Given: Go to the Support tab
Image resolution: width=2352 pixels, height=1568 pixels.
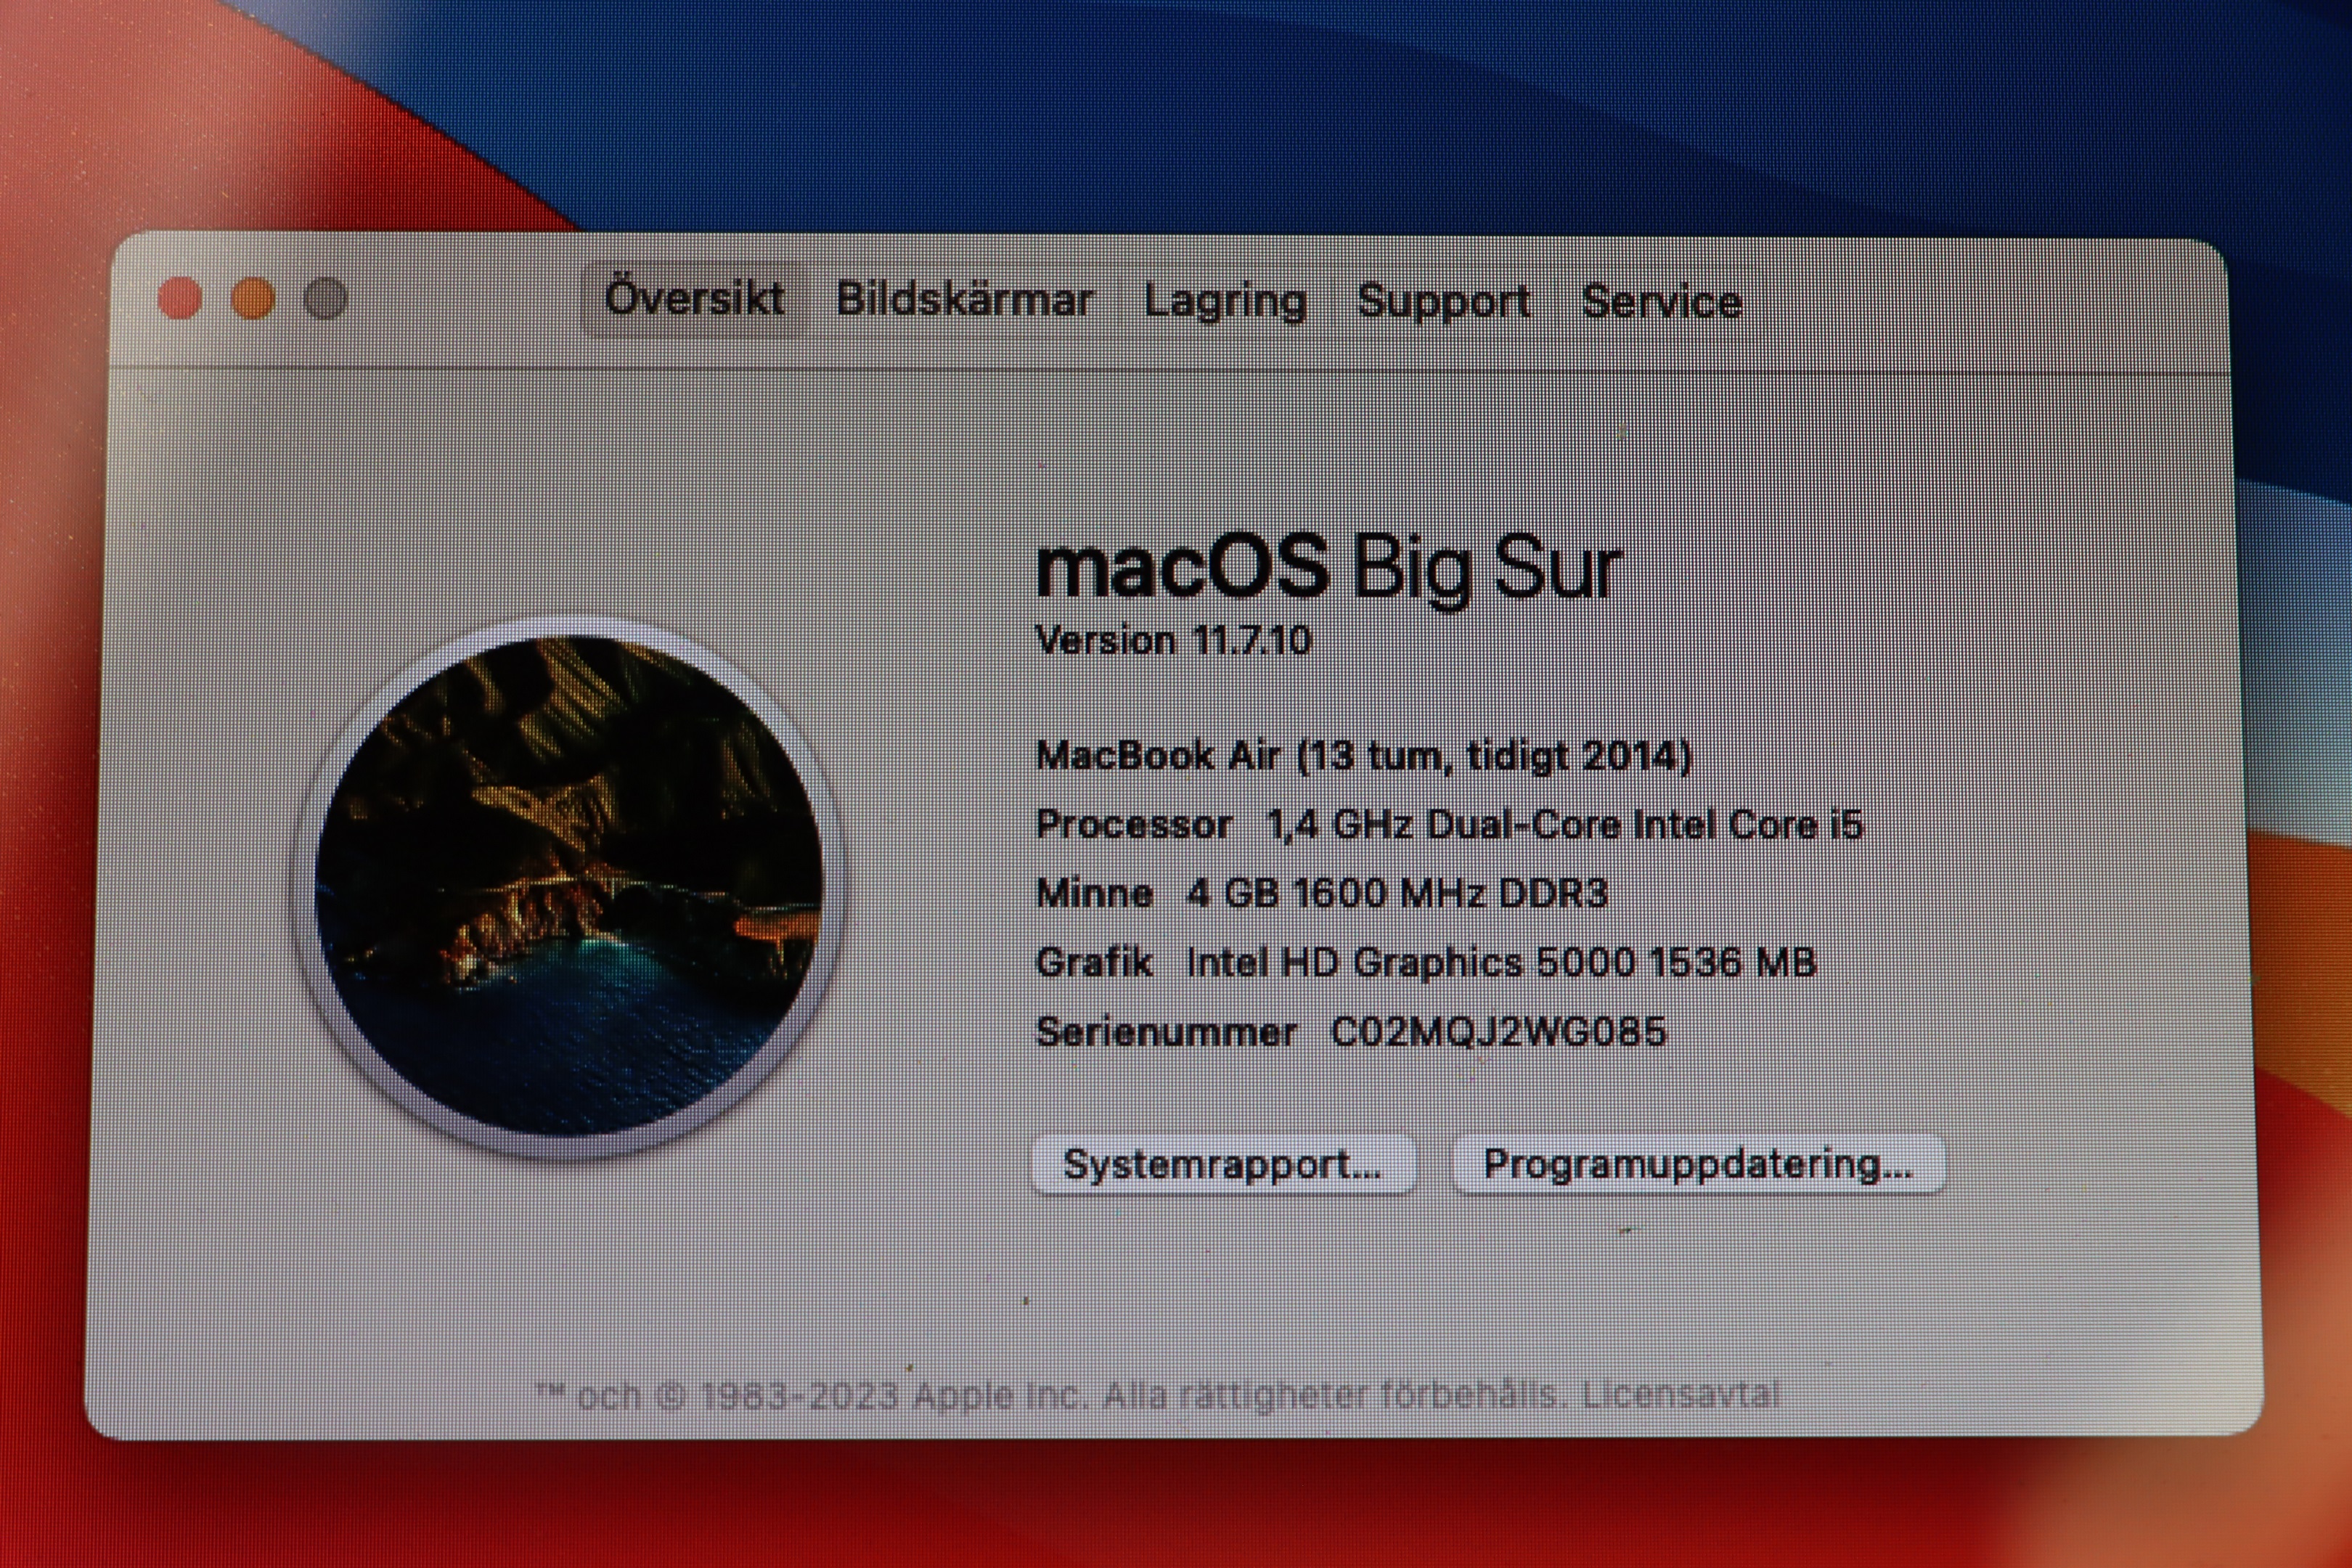Looking at the screenshot, I should pyautogui.click(x=1443, y=301).
